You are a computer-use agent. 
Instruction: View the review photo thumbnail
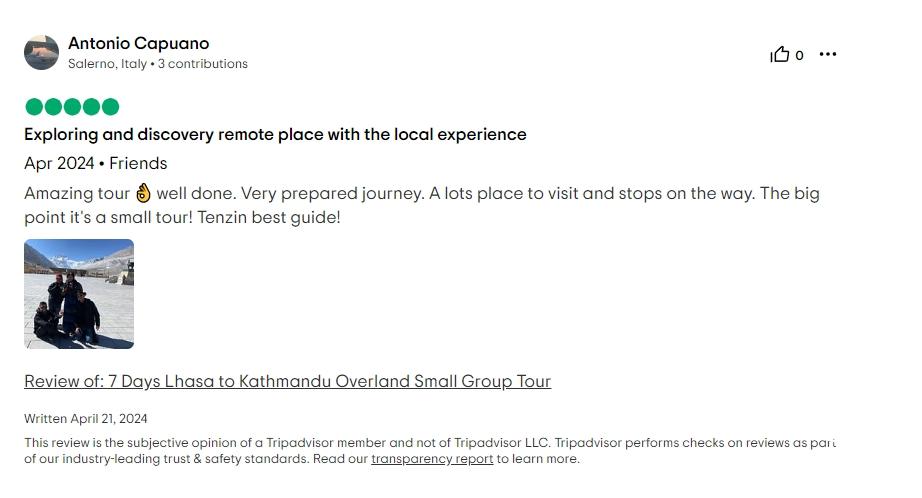[x=79, y=294]
